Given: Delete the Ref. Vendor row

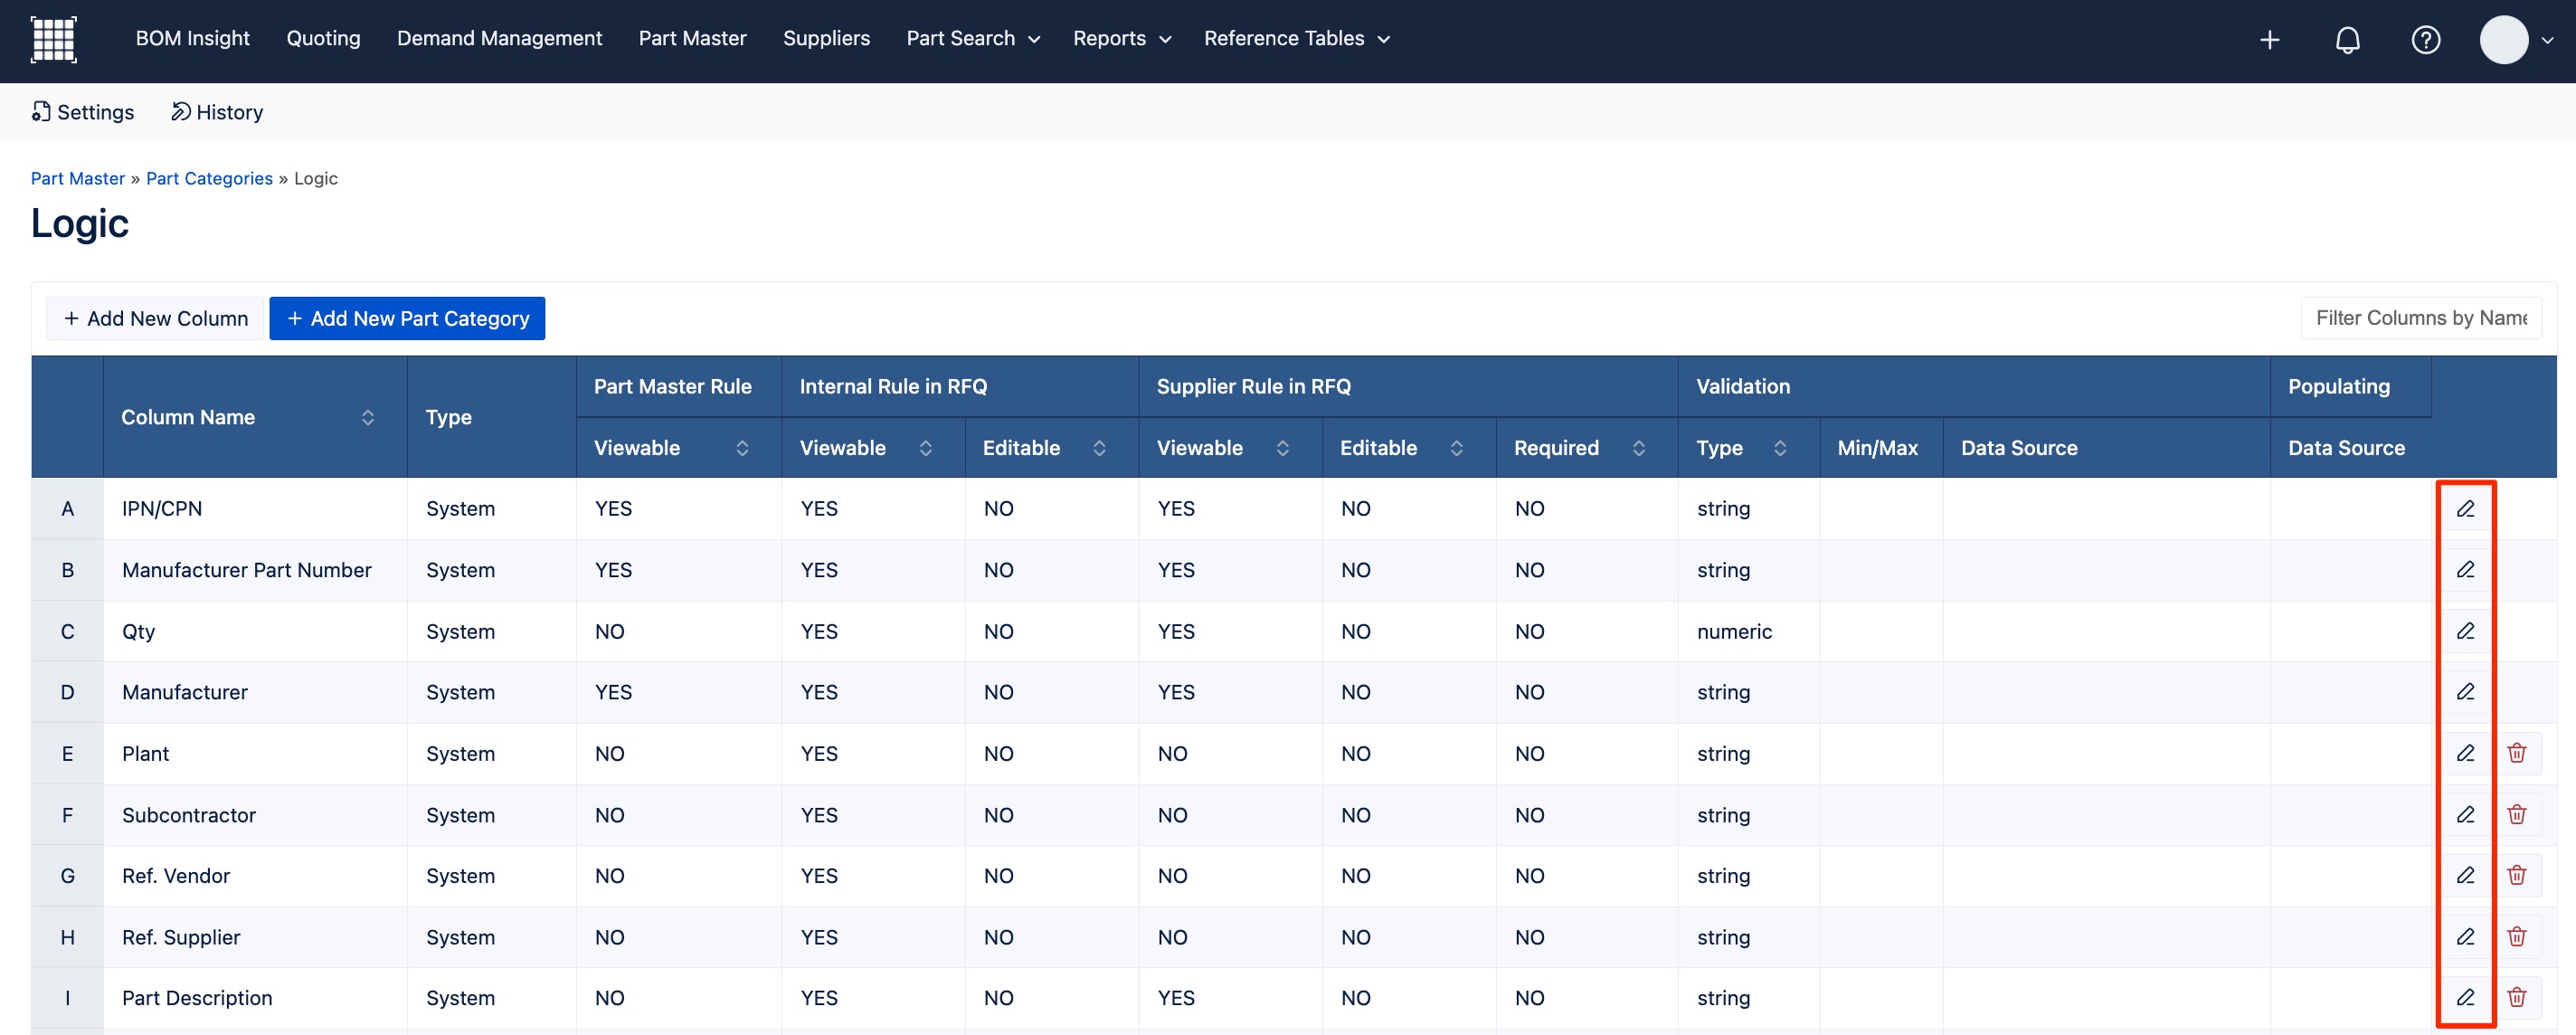Looking at the screenshot, I should coord(2517,876).
